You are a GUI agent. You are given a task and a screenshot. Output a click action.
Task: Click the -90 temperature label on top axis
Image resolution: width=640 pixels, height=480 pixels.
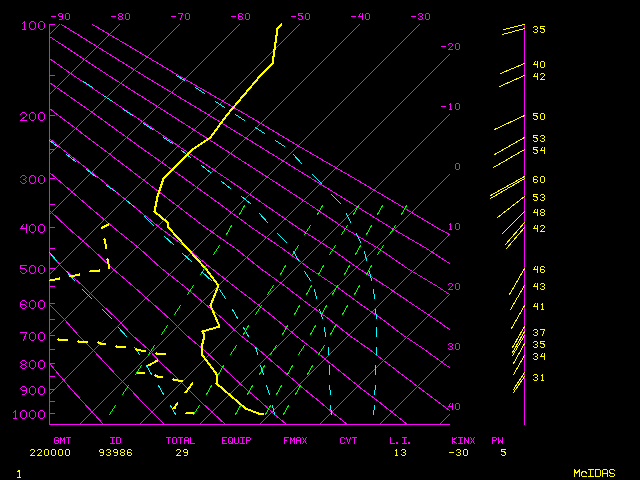(60, 16)
